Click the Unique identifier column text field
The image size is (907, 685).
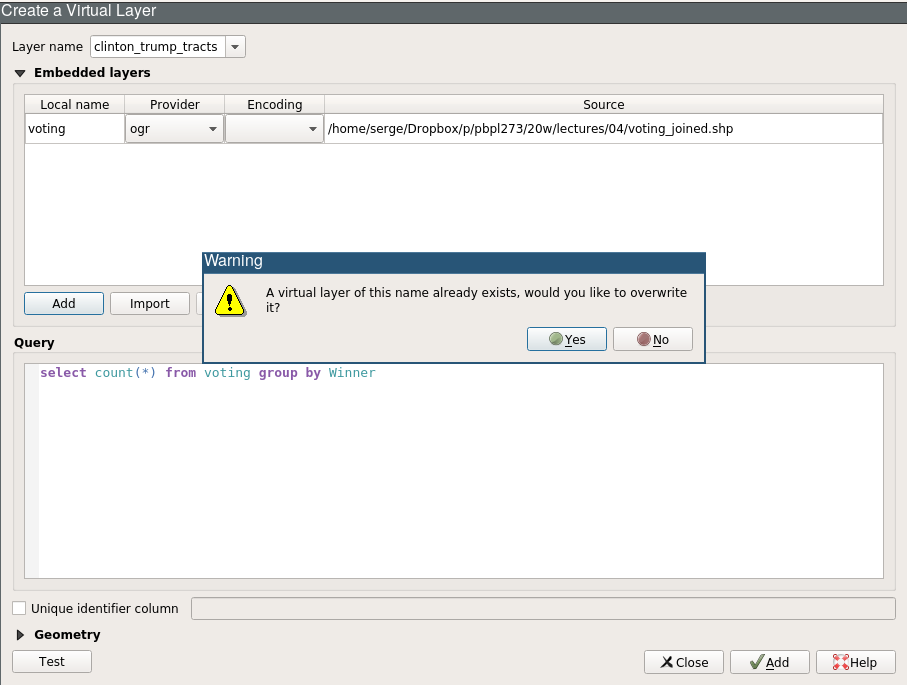pos(542,608)
